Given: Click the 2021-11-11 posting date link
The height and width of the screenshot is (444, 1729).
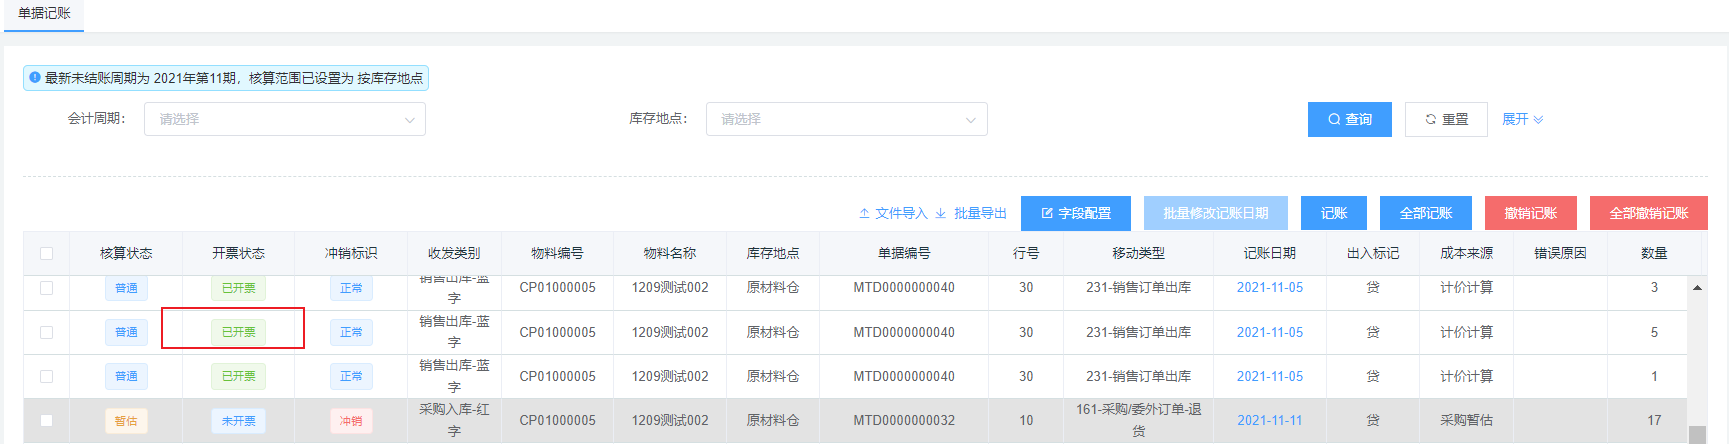Looking at the screenshot, I should click(x=1269, y=420).
